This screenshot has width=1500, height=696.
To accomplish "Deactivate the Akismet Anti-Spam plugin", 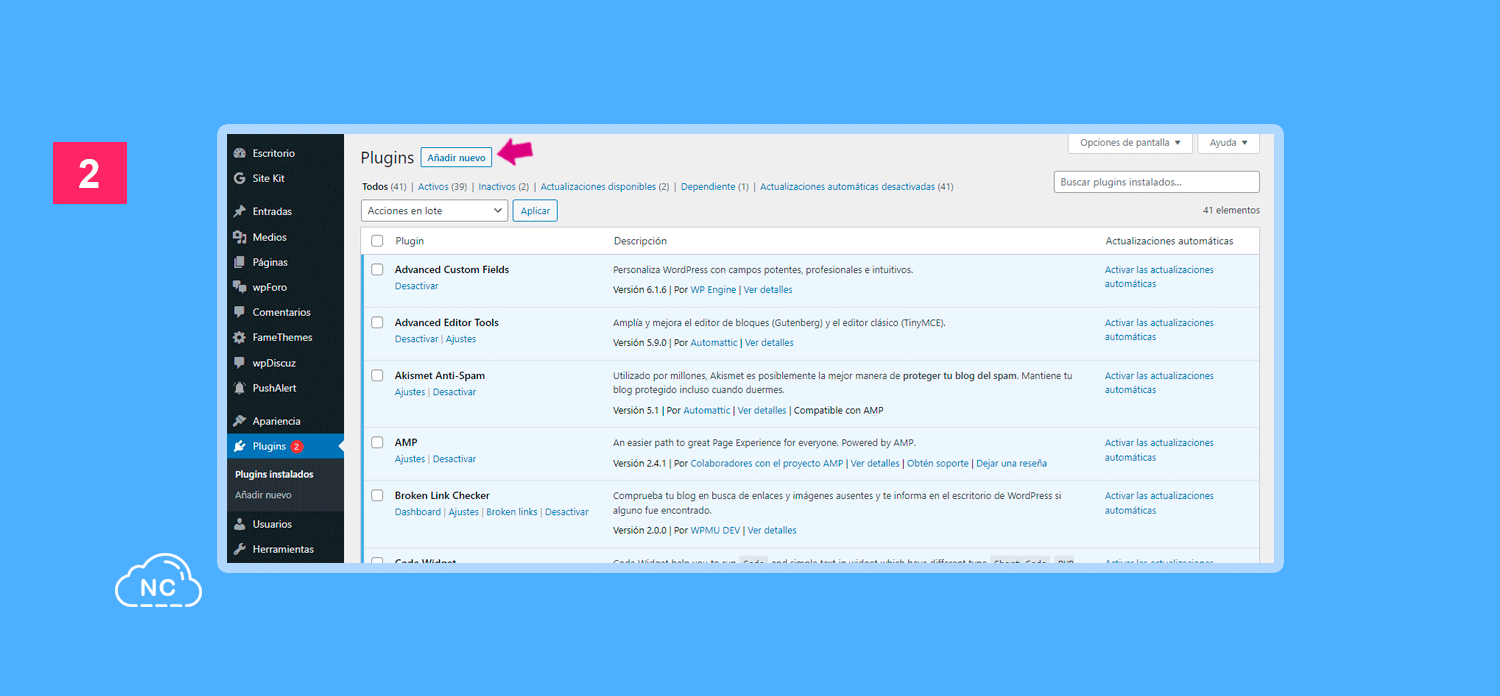I will tap(455, 392).
